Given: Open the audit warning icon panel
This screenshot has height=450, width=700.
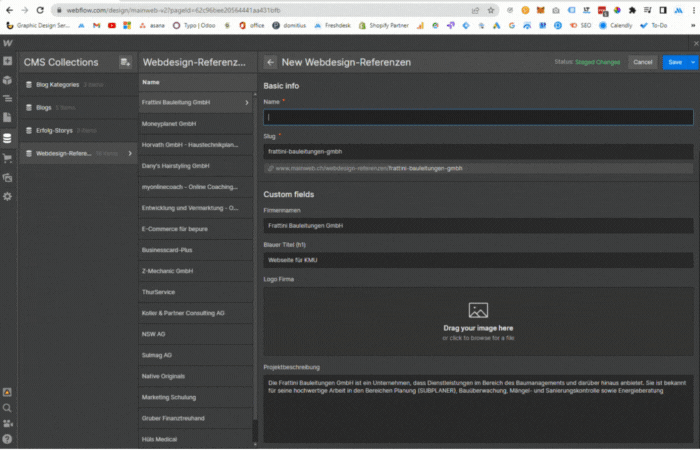Looking at the screenshot, I should 8,392.
